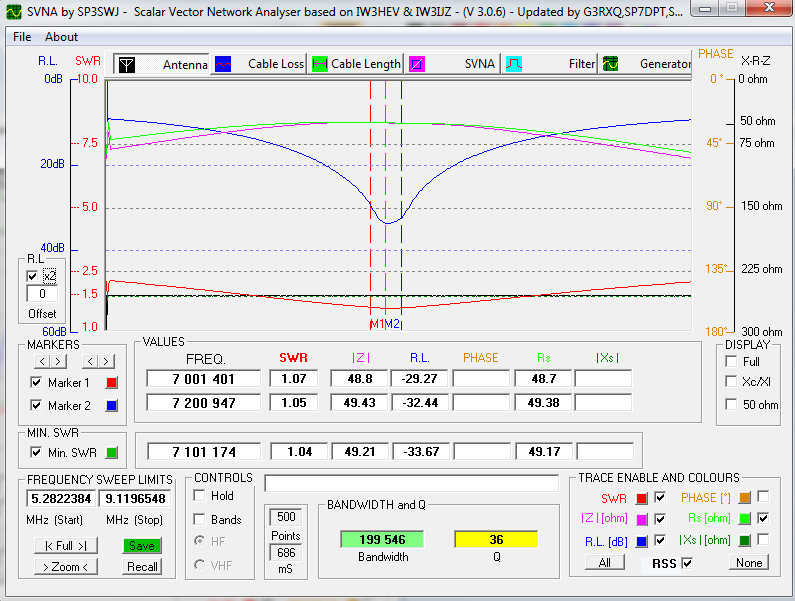This screenshot has height=601, width=795.
Task: Step Marker 2 right with arrow
Action: click(107, 361)
